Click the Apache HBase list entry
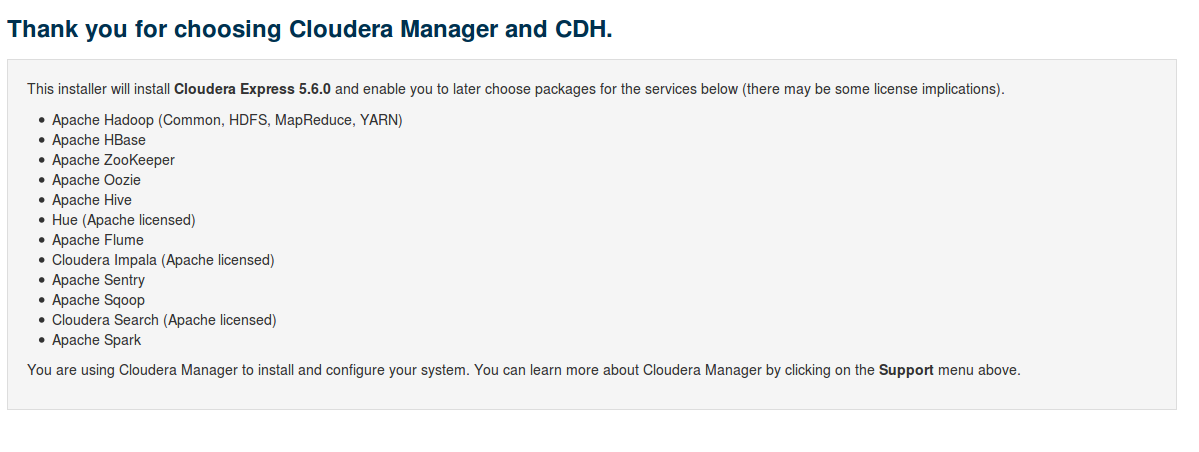Screen dimensions: 1199x452 tap(99, 140)
